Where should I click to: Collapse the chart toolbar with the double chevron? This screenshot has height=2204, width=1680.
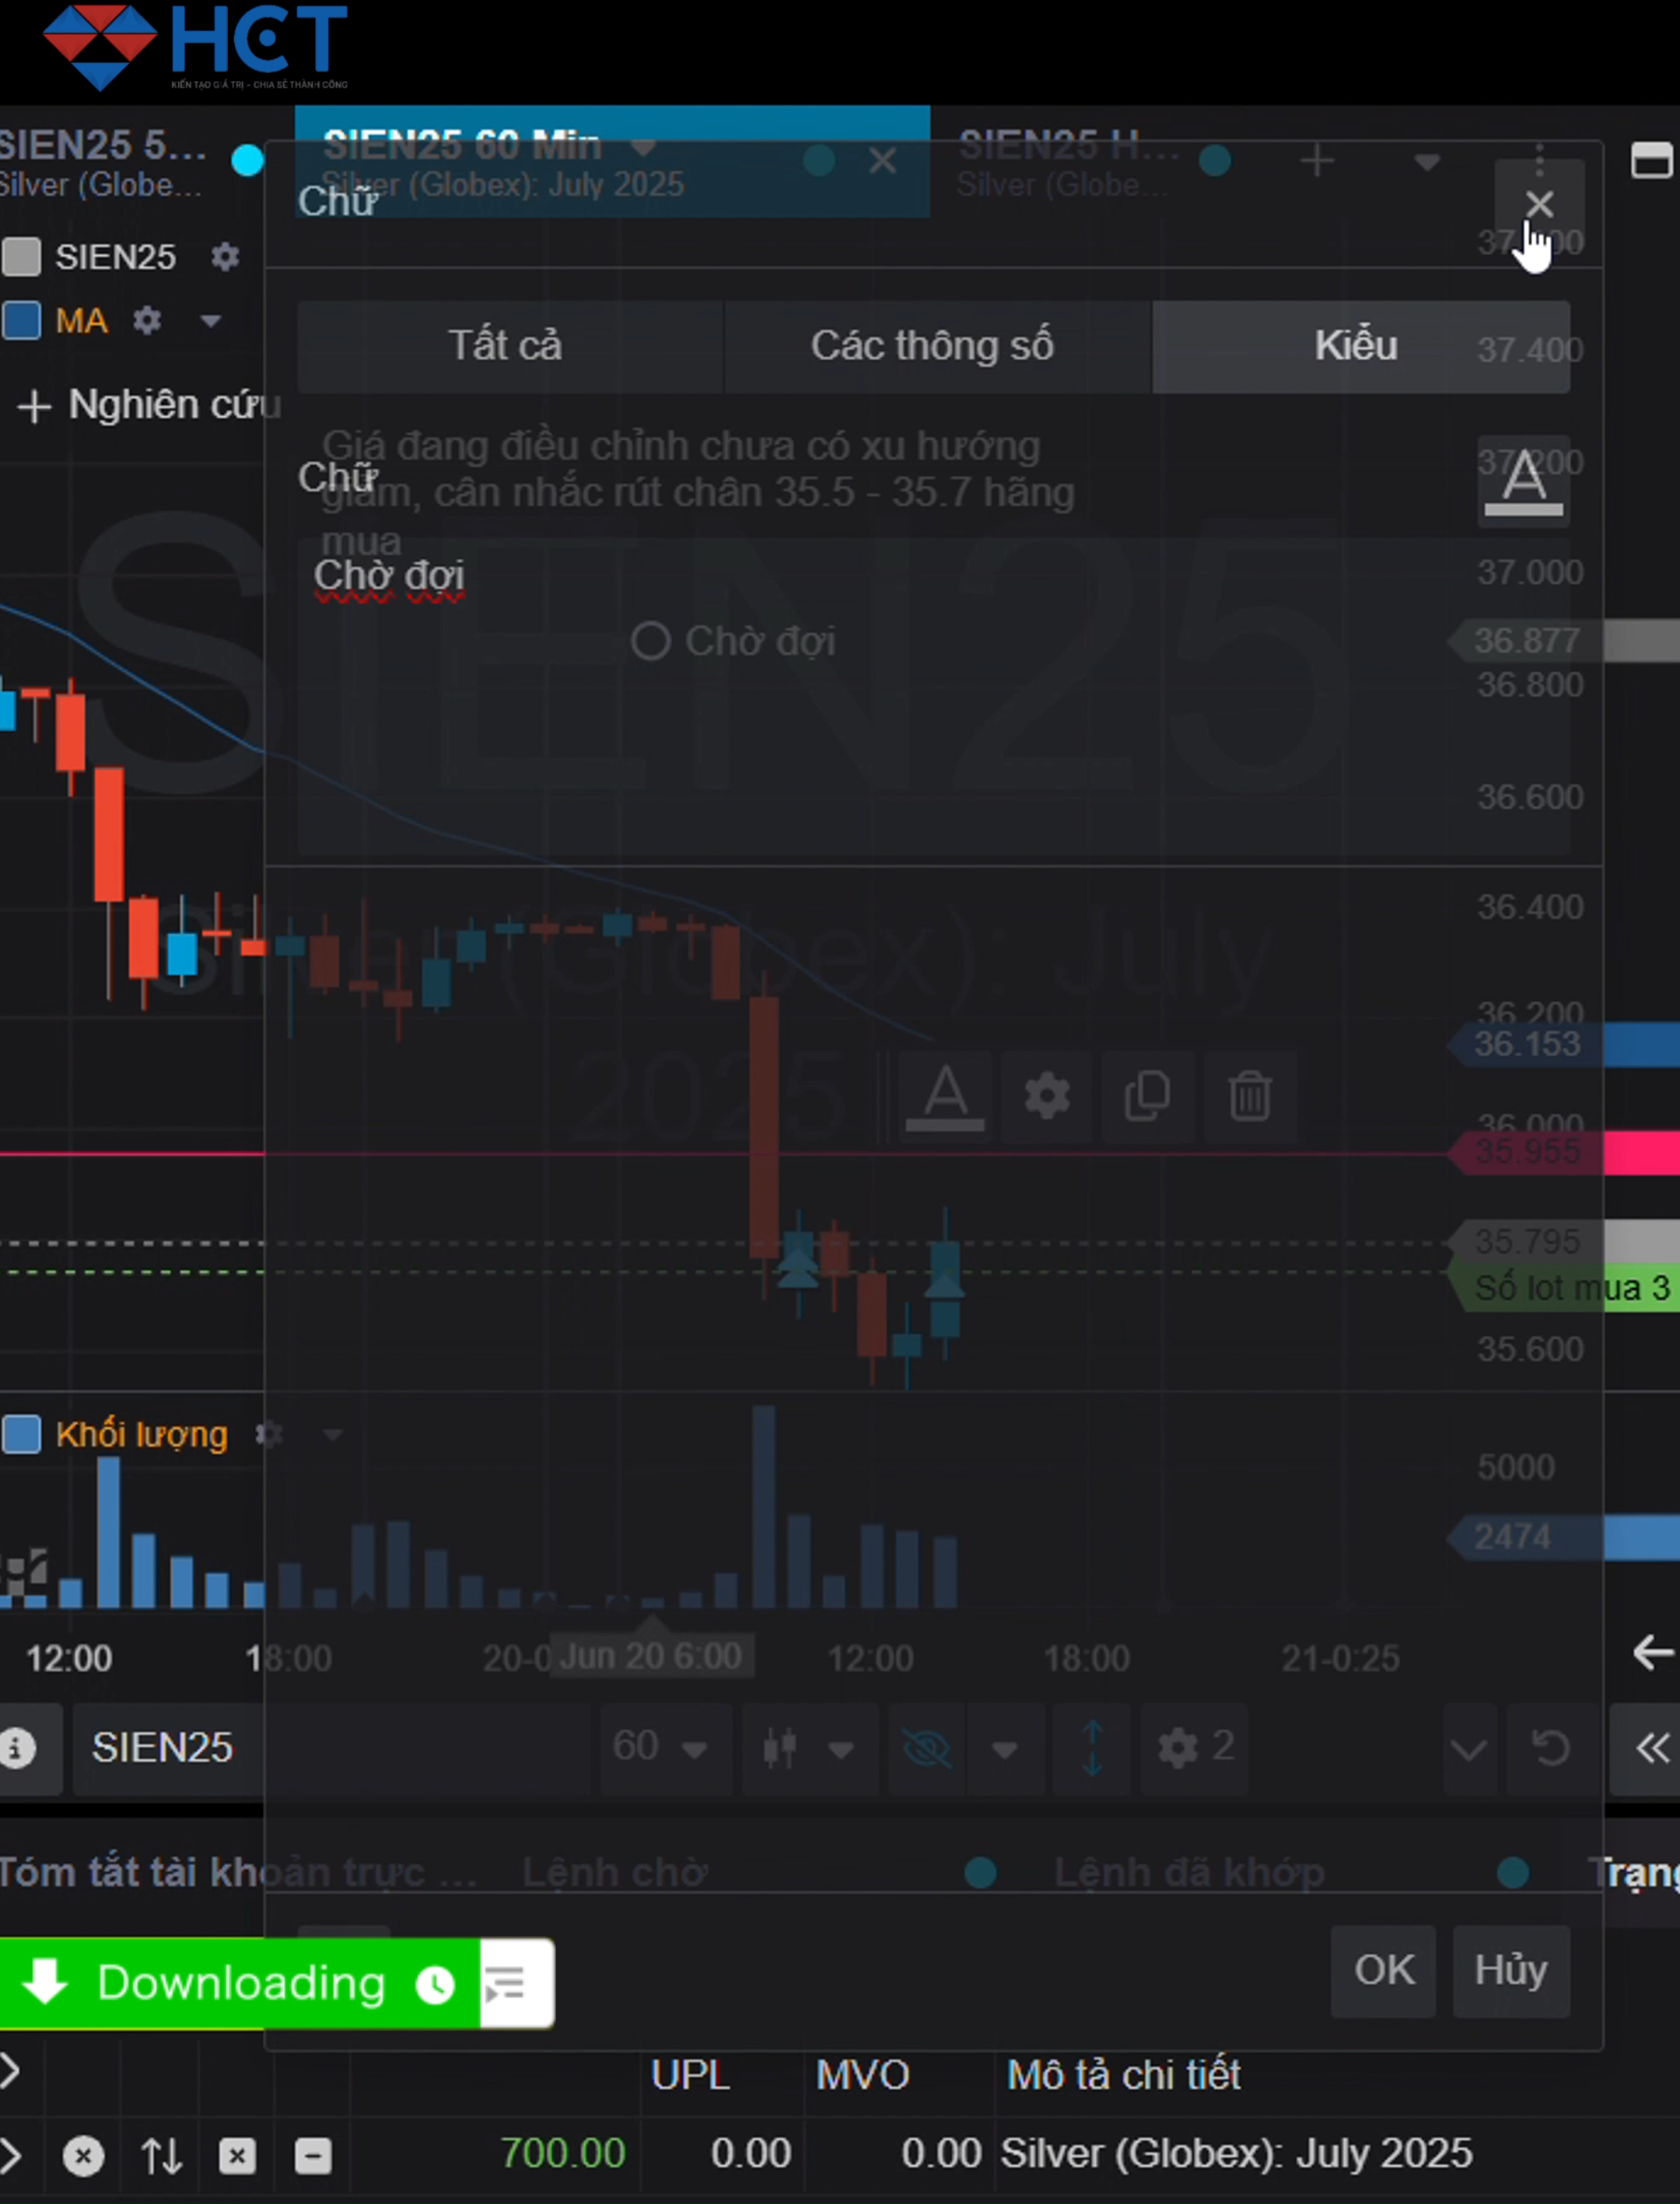click(x=1652, y=1748)
